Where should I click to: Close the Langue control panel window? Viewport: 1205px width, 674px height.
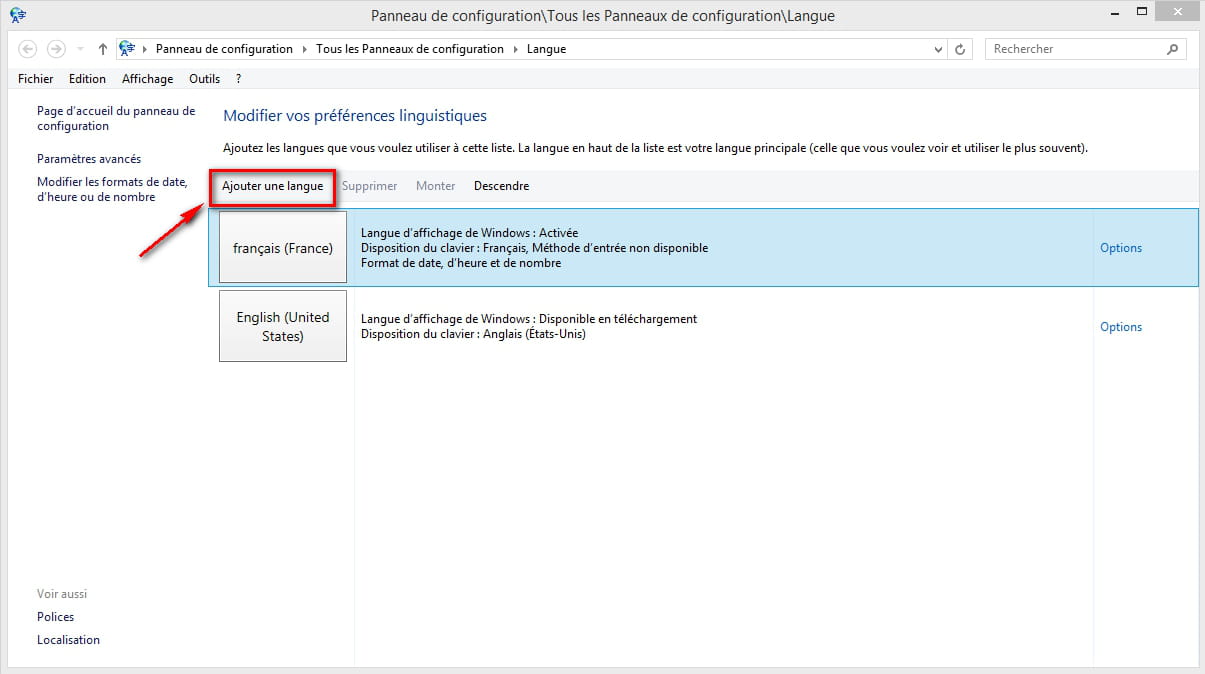click(1180, 12)
